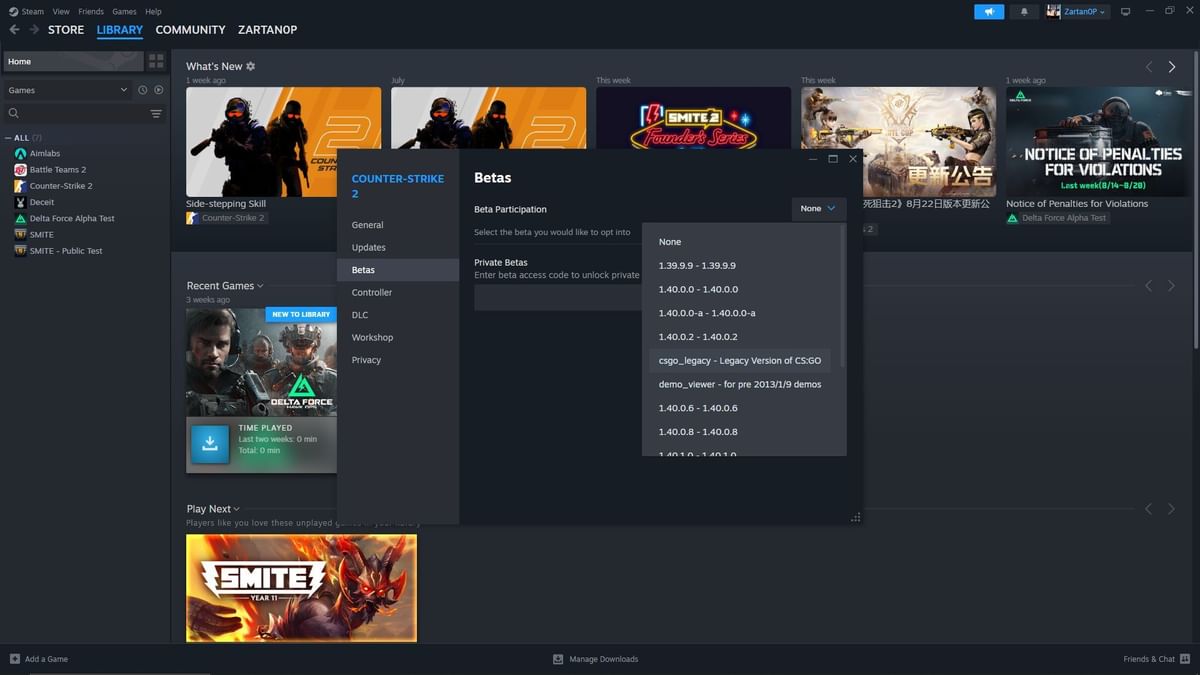The height and width of the screenshot is (675, 1200).
Task: Click the download icon on Delta Force panel
Action: [209, 441]
